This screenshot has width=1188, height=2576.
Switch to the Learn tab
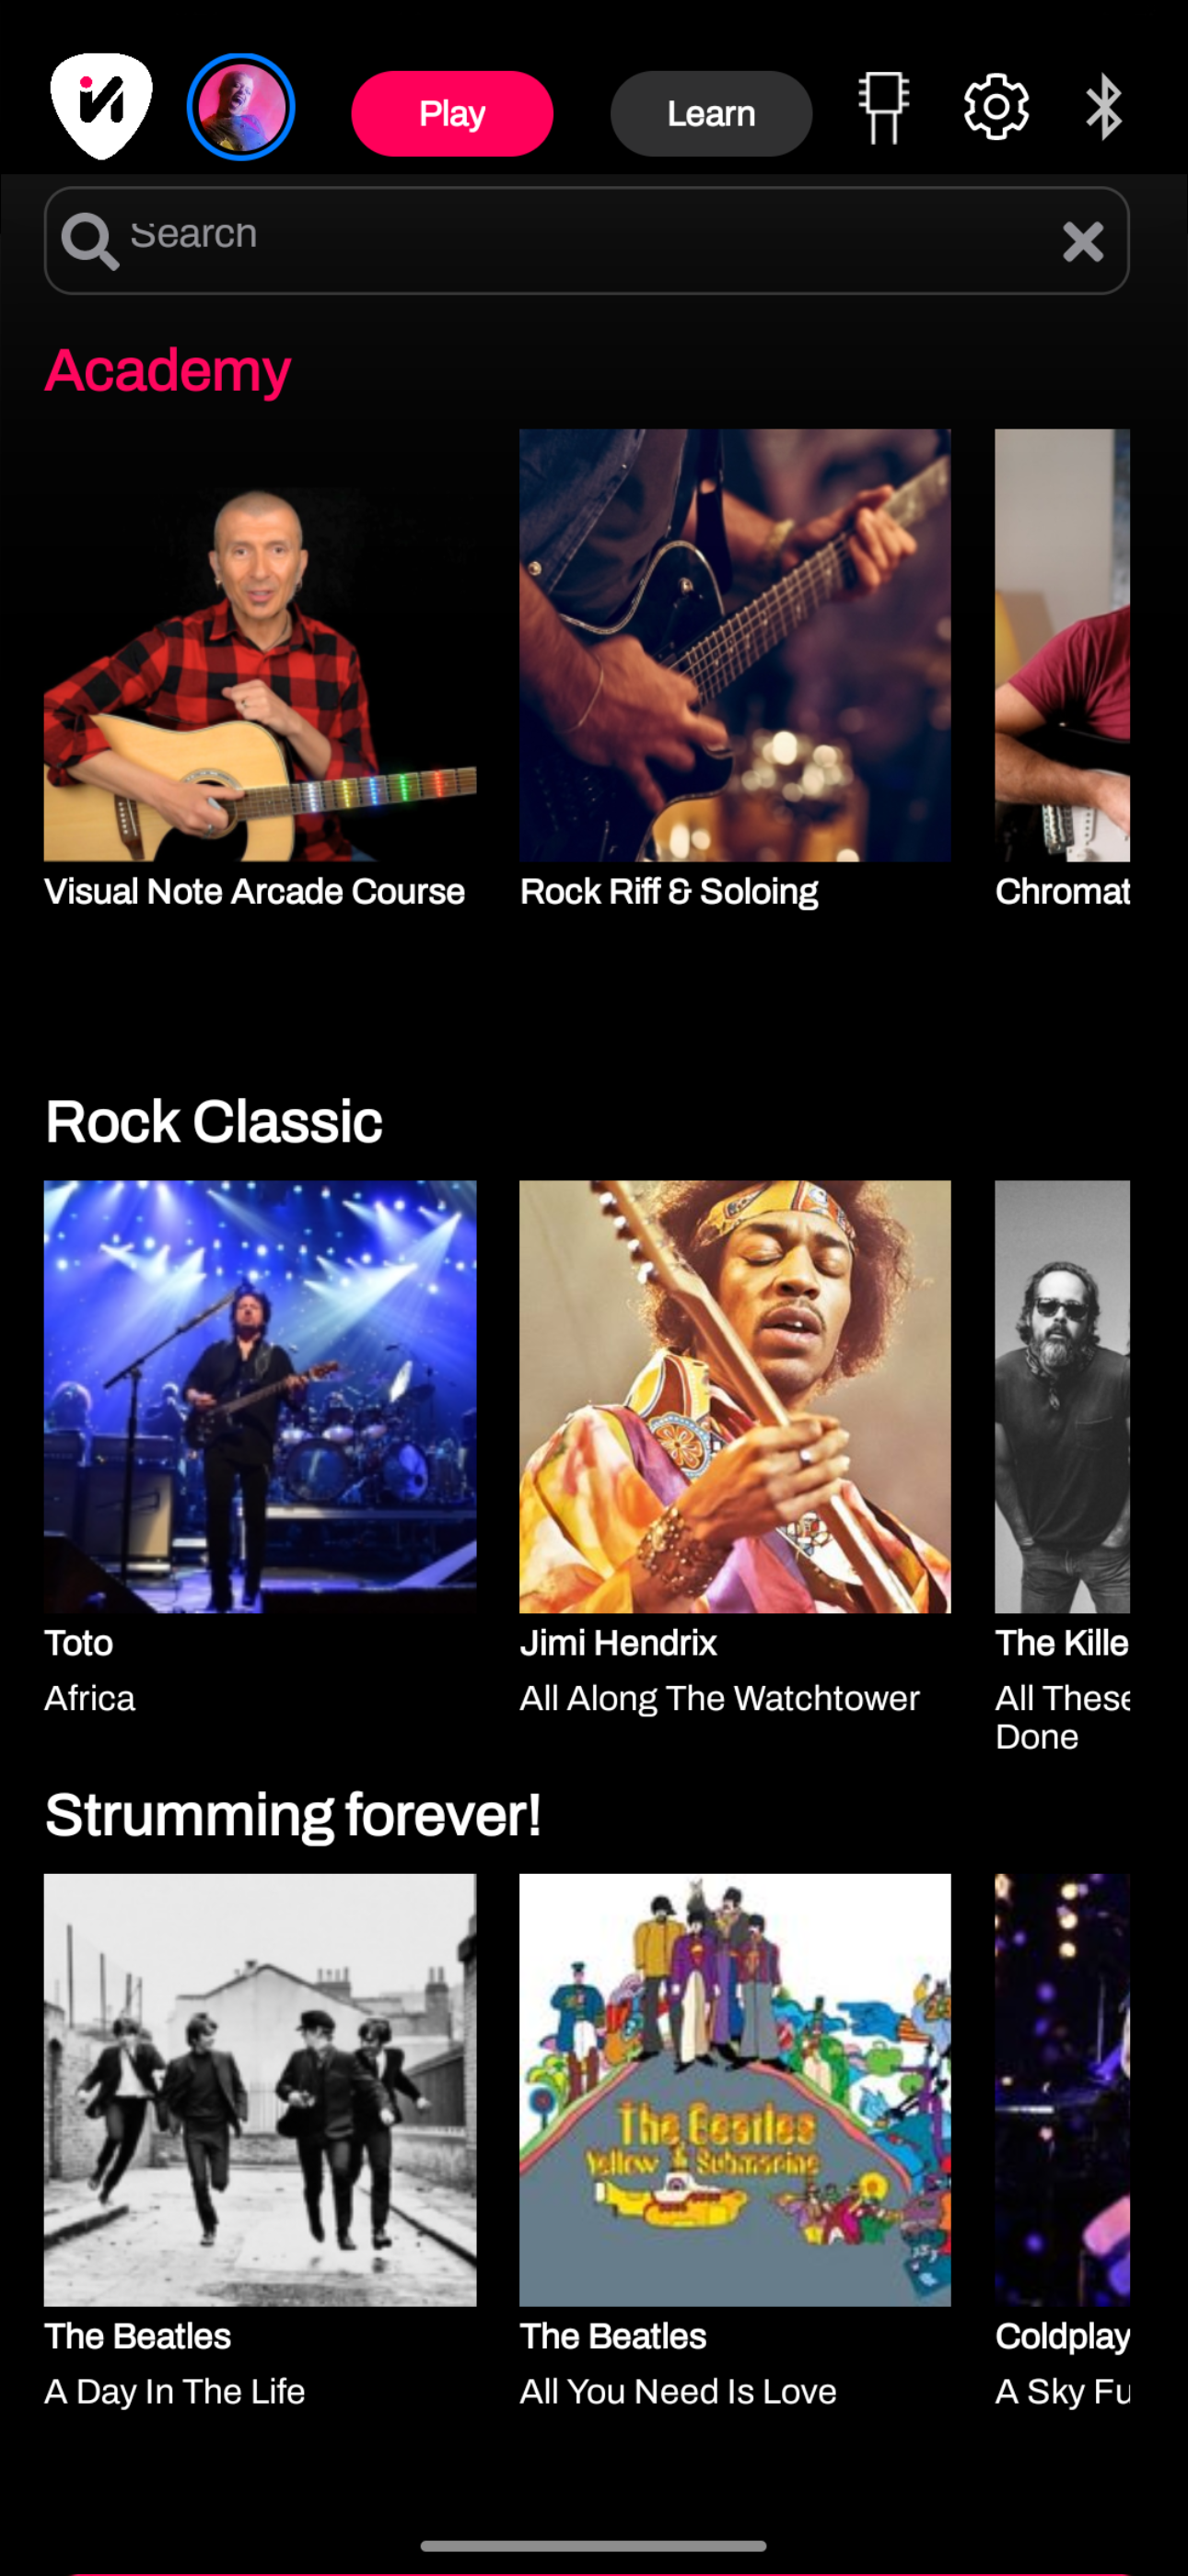click(x=711, y=113)
